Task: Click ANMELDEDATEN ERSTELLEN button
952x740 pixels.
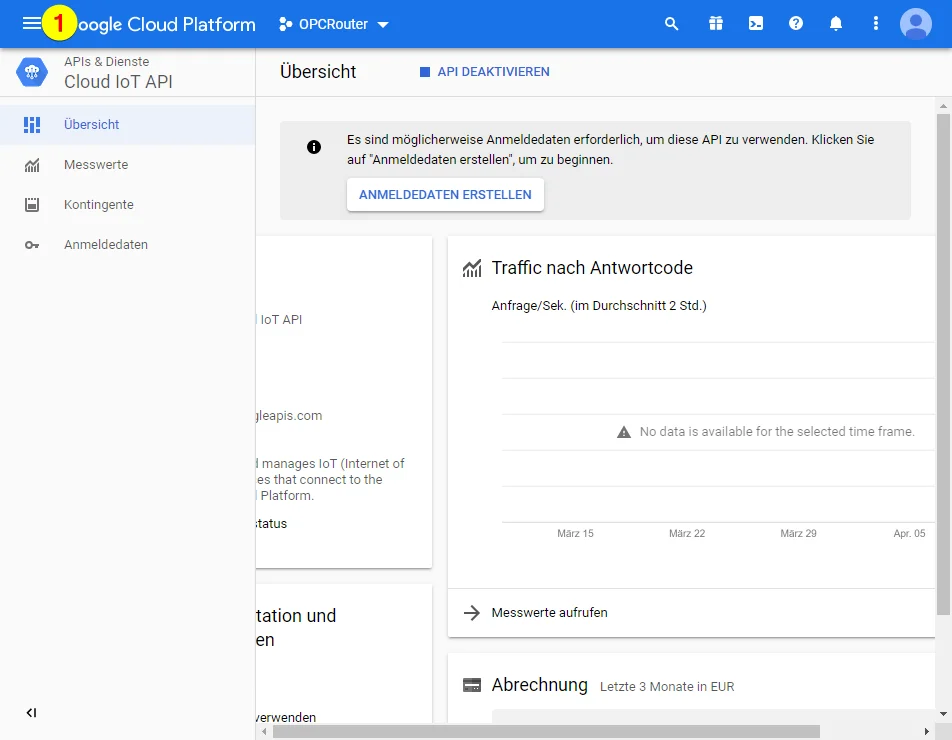Action: [445, 194]
